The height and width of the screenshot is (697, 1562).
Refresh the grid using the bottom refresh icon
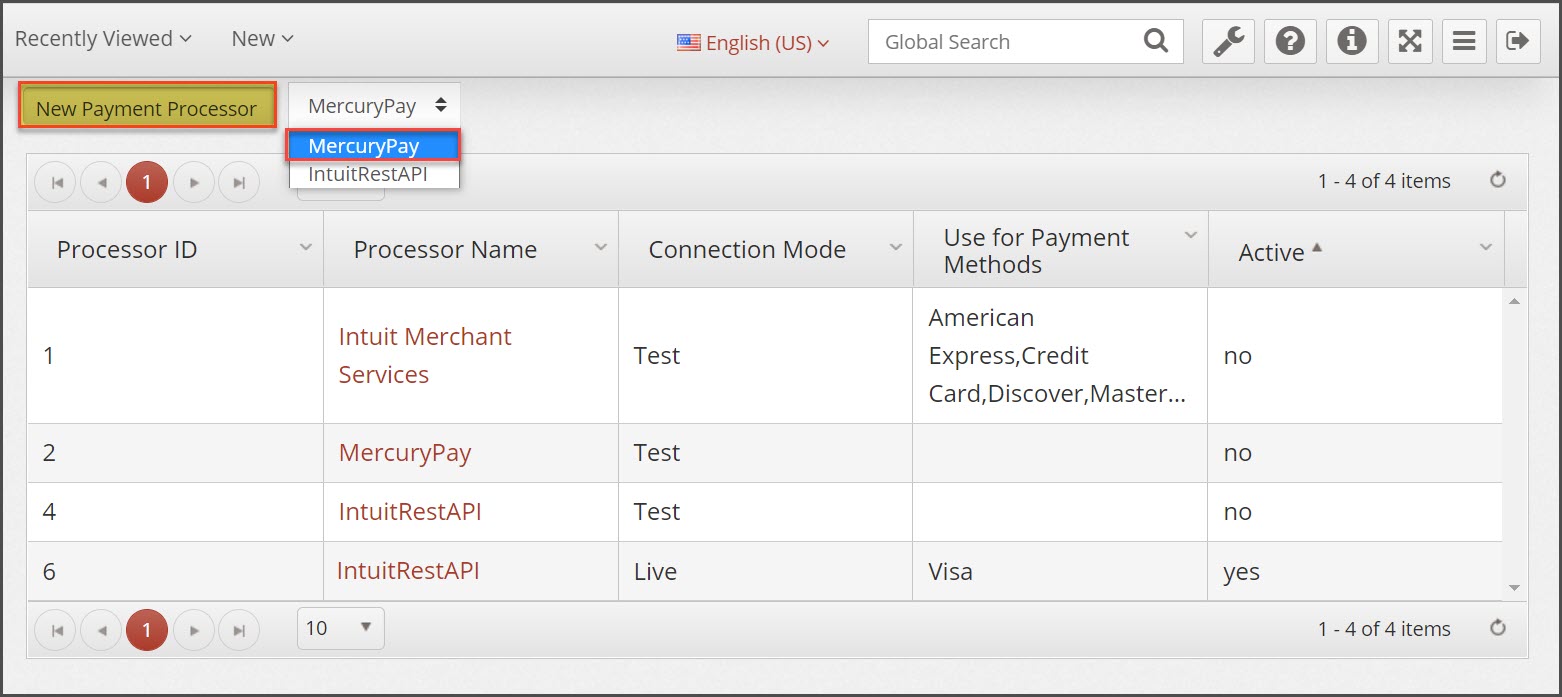coord(1497,628)
